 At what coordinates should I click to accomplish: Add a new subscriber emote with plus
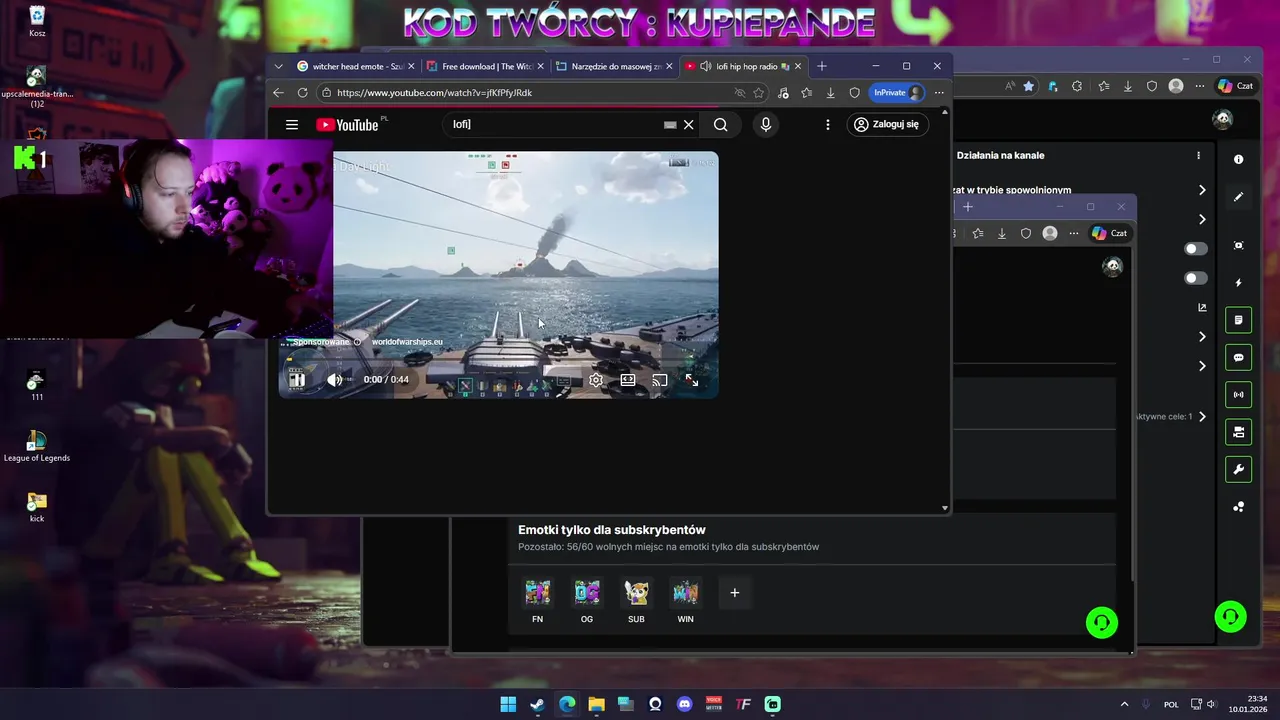click(734, 593)
